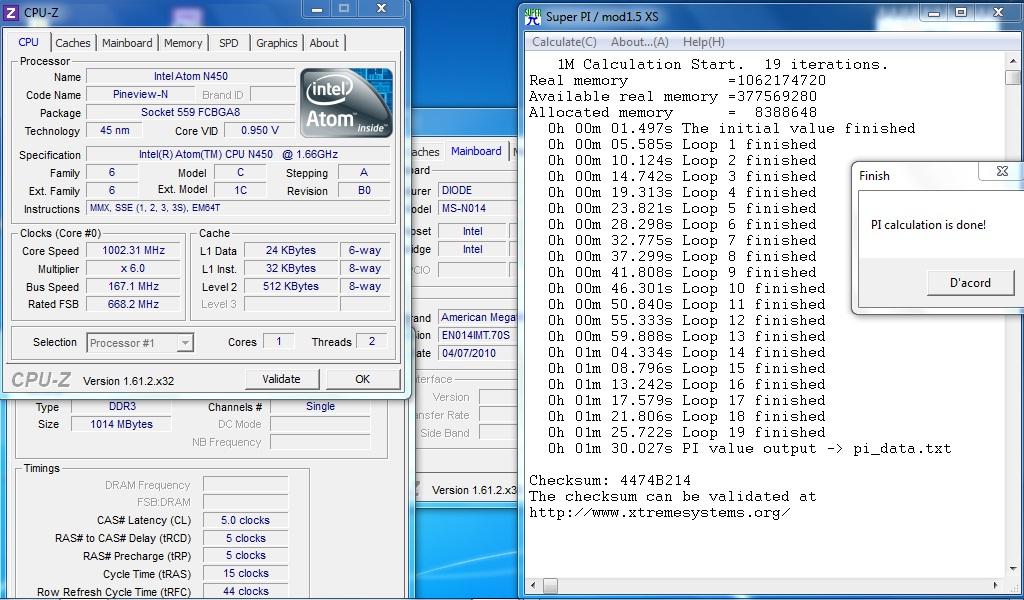Click the Super PI horizontal scroll left arrow
1024x600 pixels.
533,586
